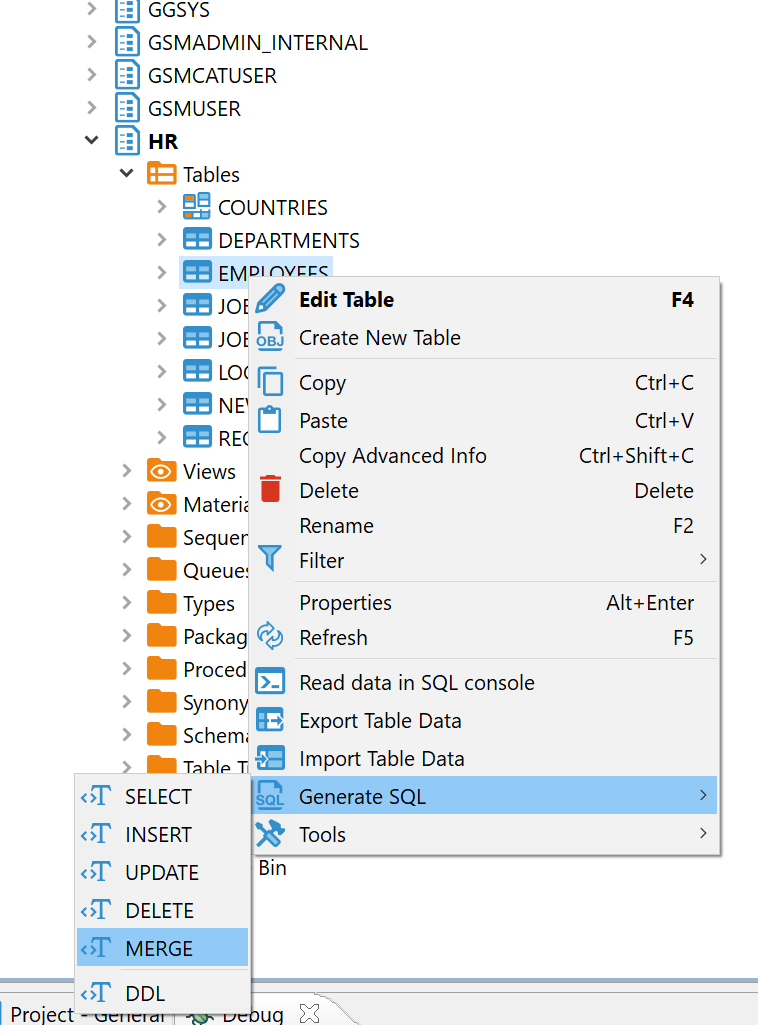Image resolution: width=758 pixels, height=1025 pixels.
Task: Click the Edit Table pencil icon
Action: point(270,299)
